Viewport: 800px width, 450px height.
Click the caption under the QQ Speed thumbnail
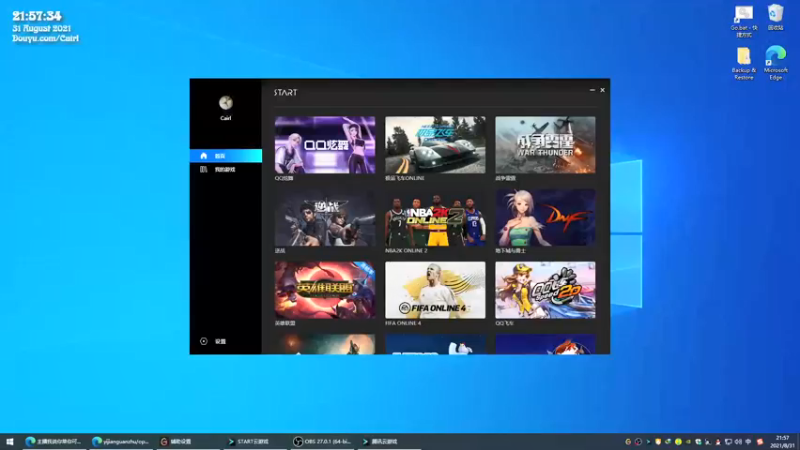click(x=504, y=323)
